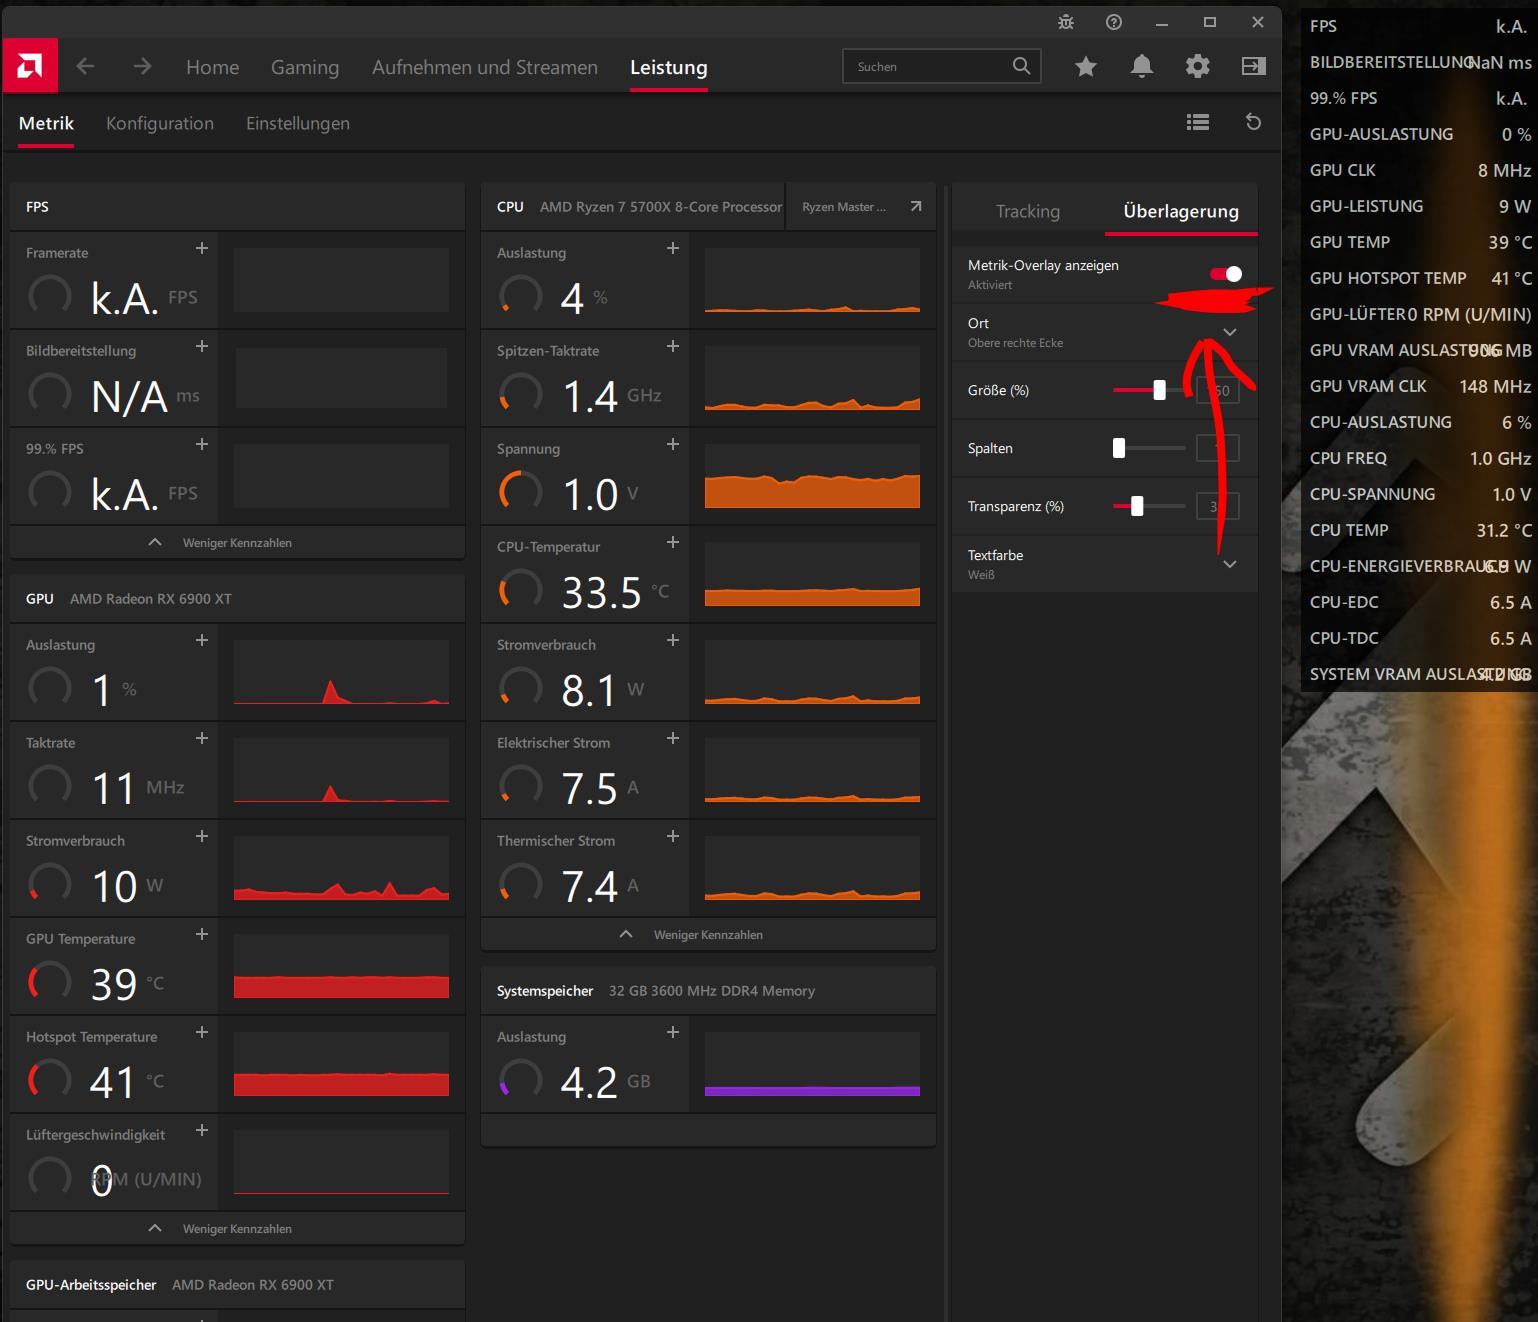The width and height of the screenshot is (1538, 1322).
Task: Open notifications bell icon
Action: point(1141,67)
